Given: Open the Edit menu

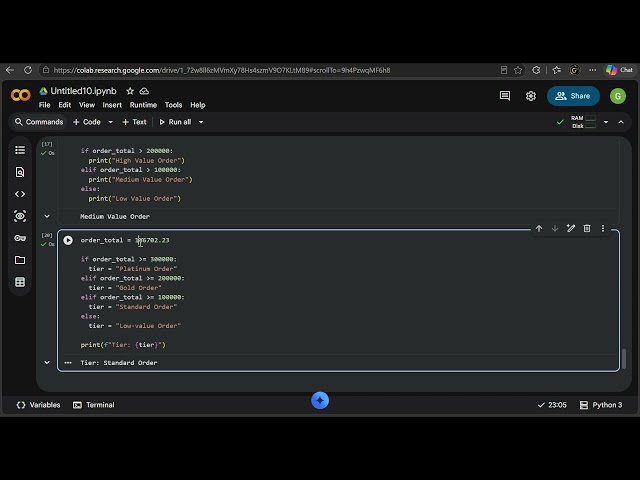Looking at the screenshot, I should click(x=64, y=105).
